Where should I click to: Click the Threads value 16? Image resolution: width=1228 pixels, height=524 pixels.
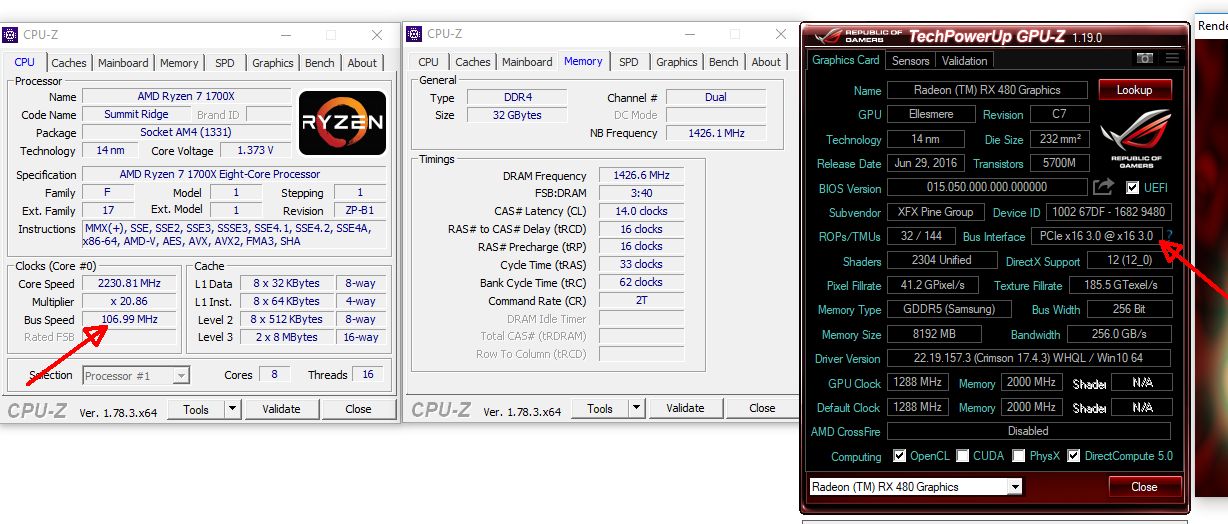368,375
